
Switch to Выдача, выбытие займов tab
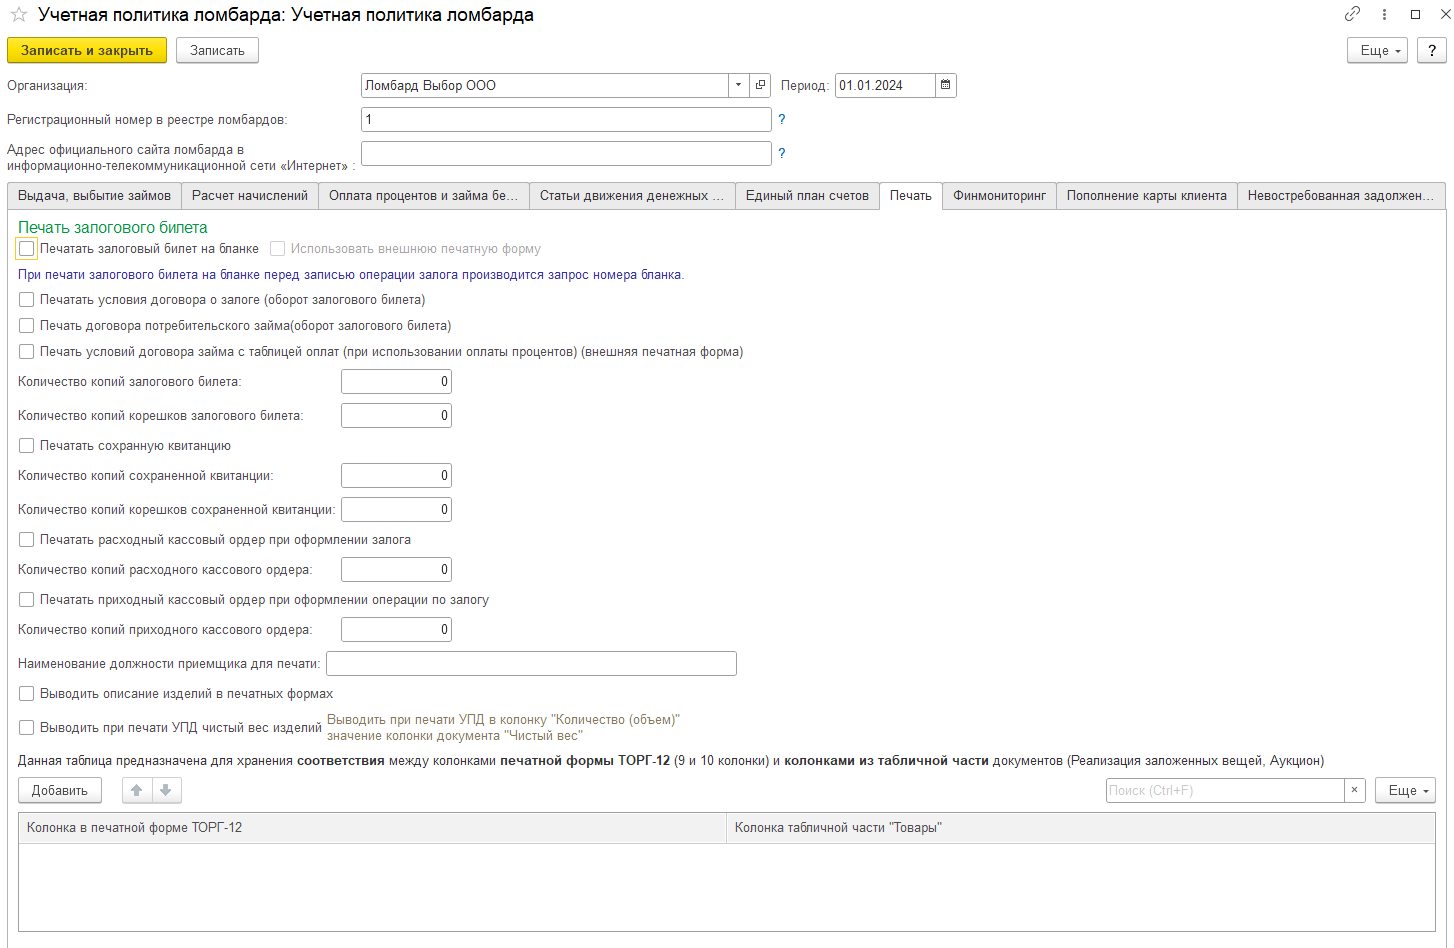(x=94, y=195)
